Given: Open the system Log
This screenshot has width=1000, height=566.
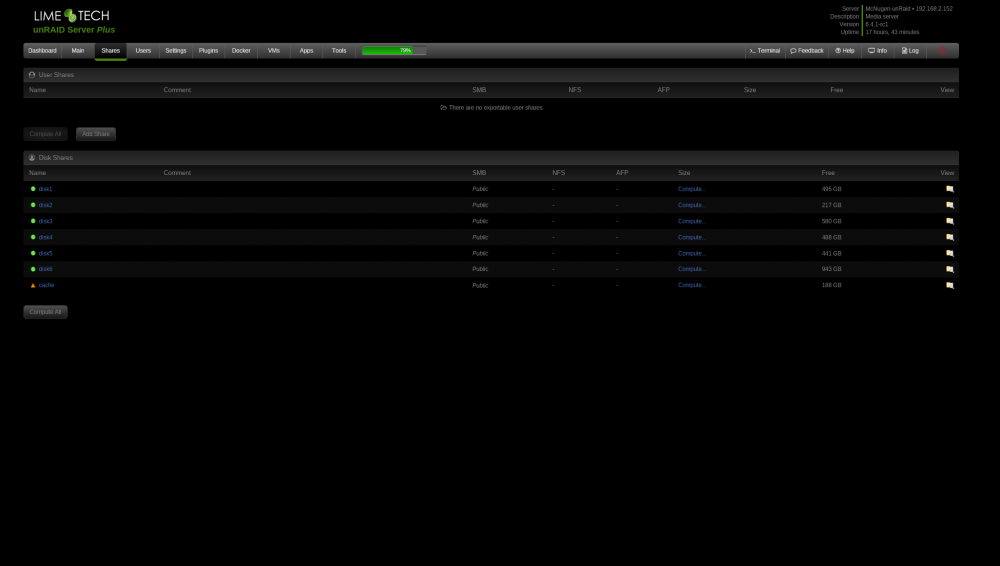Looking at the screenshot, I should click(x=910, y=50).
